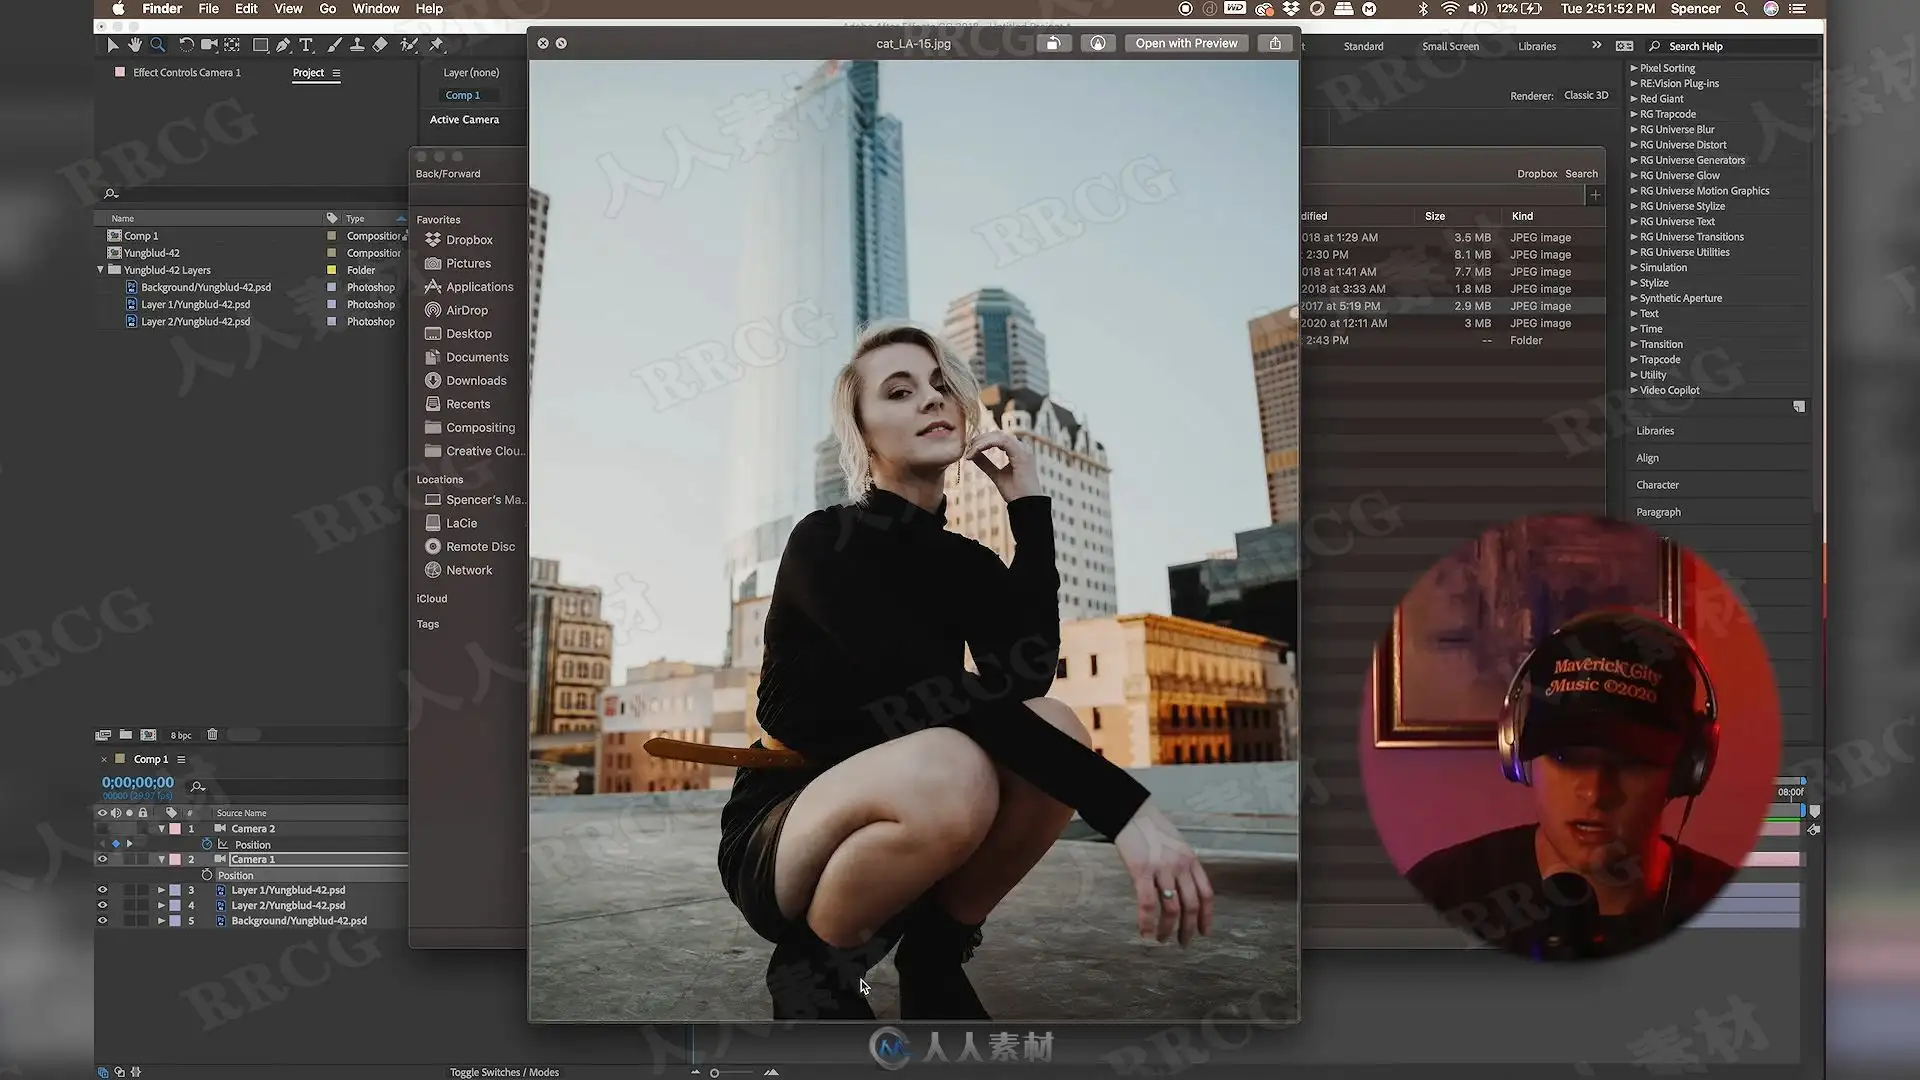Image resolution: width=1920 pixels, height=1080 pixels.
Task: Select the Rotation tool
Action: point(186,45)
